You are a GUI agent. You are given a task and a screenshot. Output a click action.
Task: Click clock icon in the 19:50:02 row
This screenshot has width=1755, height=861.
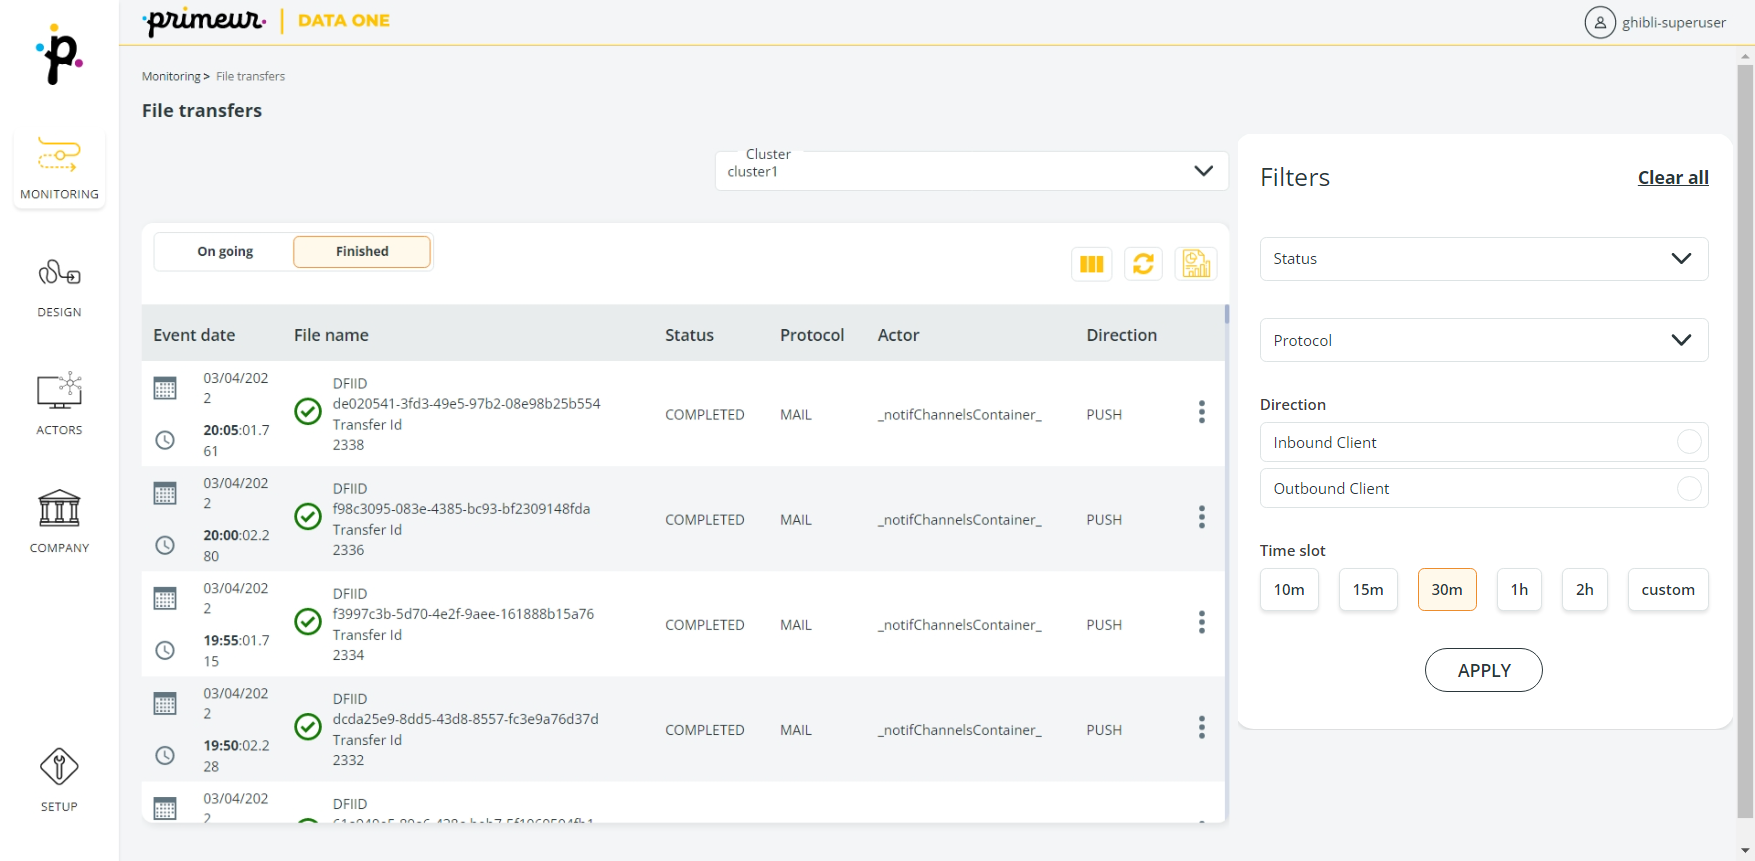pyautogui.click(x=165, y=755)
